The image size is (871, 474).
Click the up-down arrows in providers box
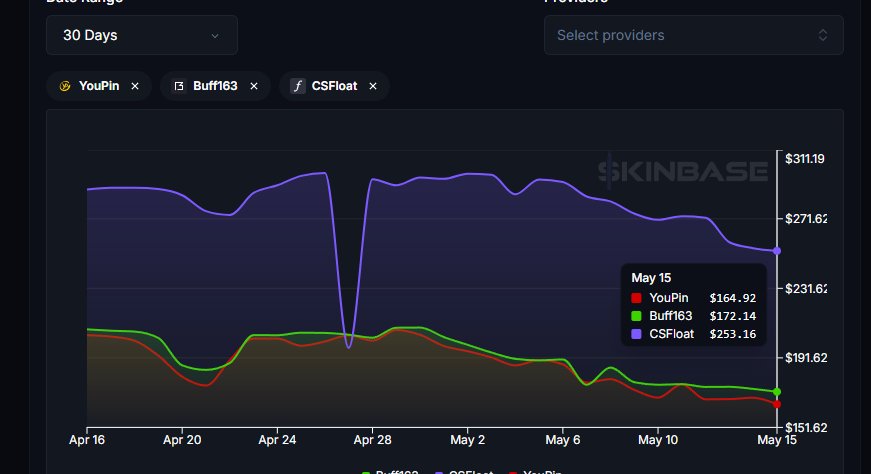[823, 35]
